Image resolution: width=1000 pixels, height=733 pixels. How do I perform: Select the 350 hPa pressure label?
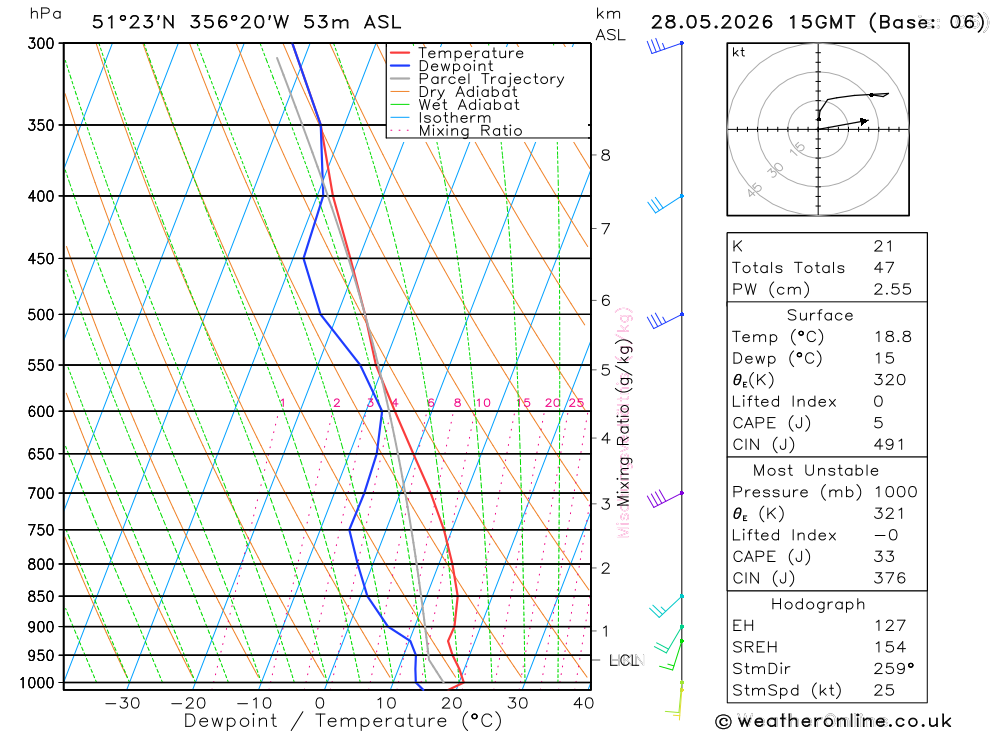[41, 126]
